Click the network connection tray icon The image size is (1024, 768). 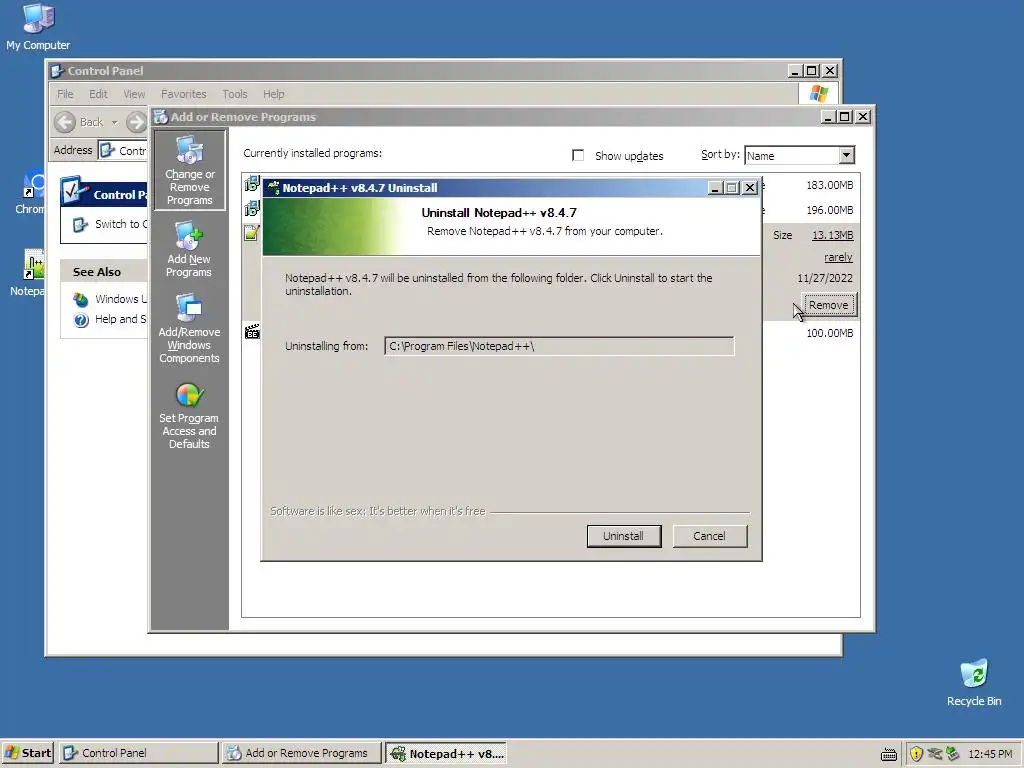(952, 754)
